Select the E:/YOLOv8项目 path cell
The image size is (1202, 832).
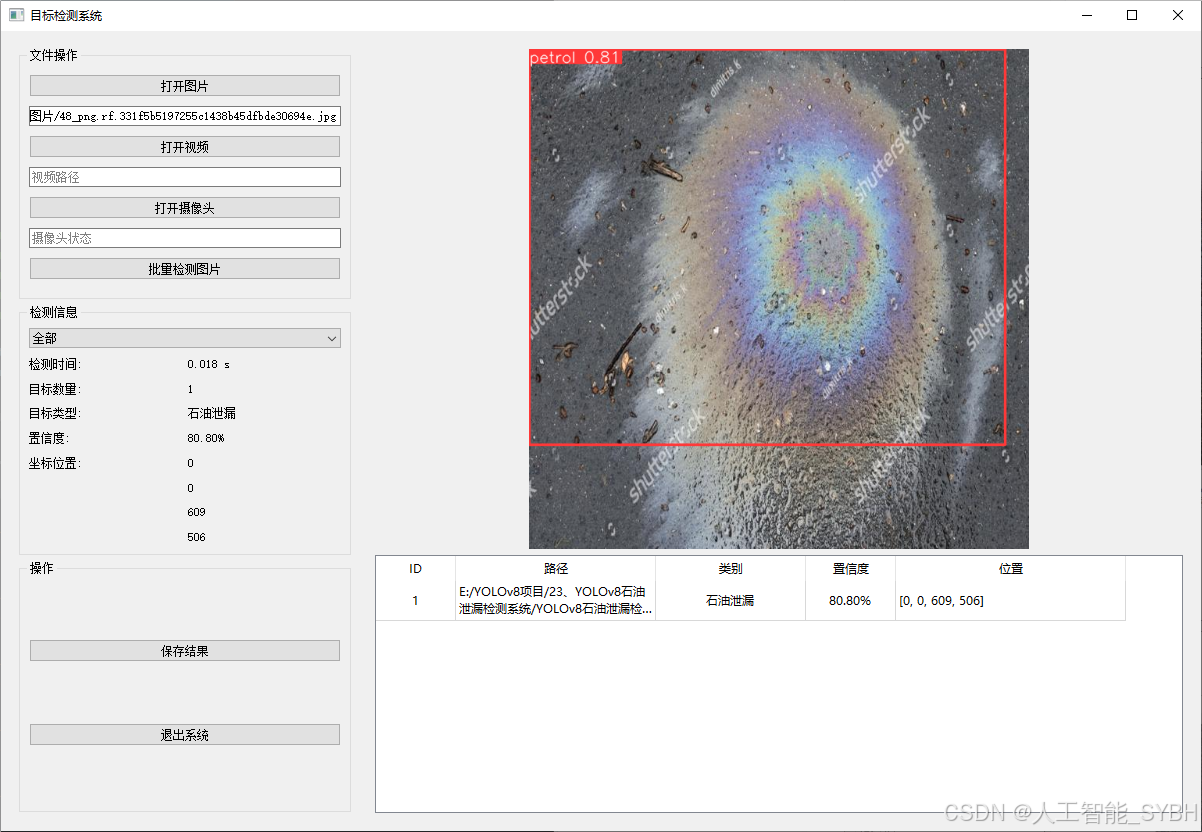pos(556,600)
